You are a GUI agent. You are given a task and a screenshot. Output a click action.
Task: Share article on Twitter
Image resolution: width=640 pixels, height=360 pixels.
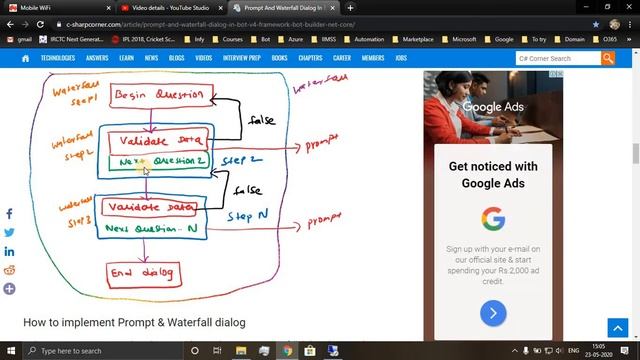click(x=9, y=232)
